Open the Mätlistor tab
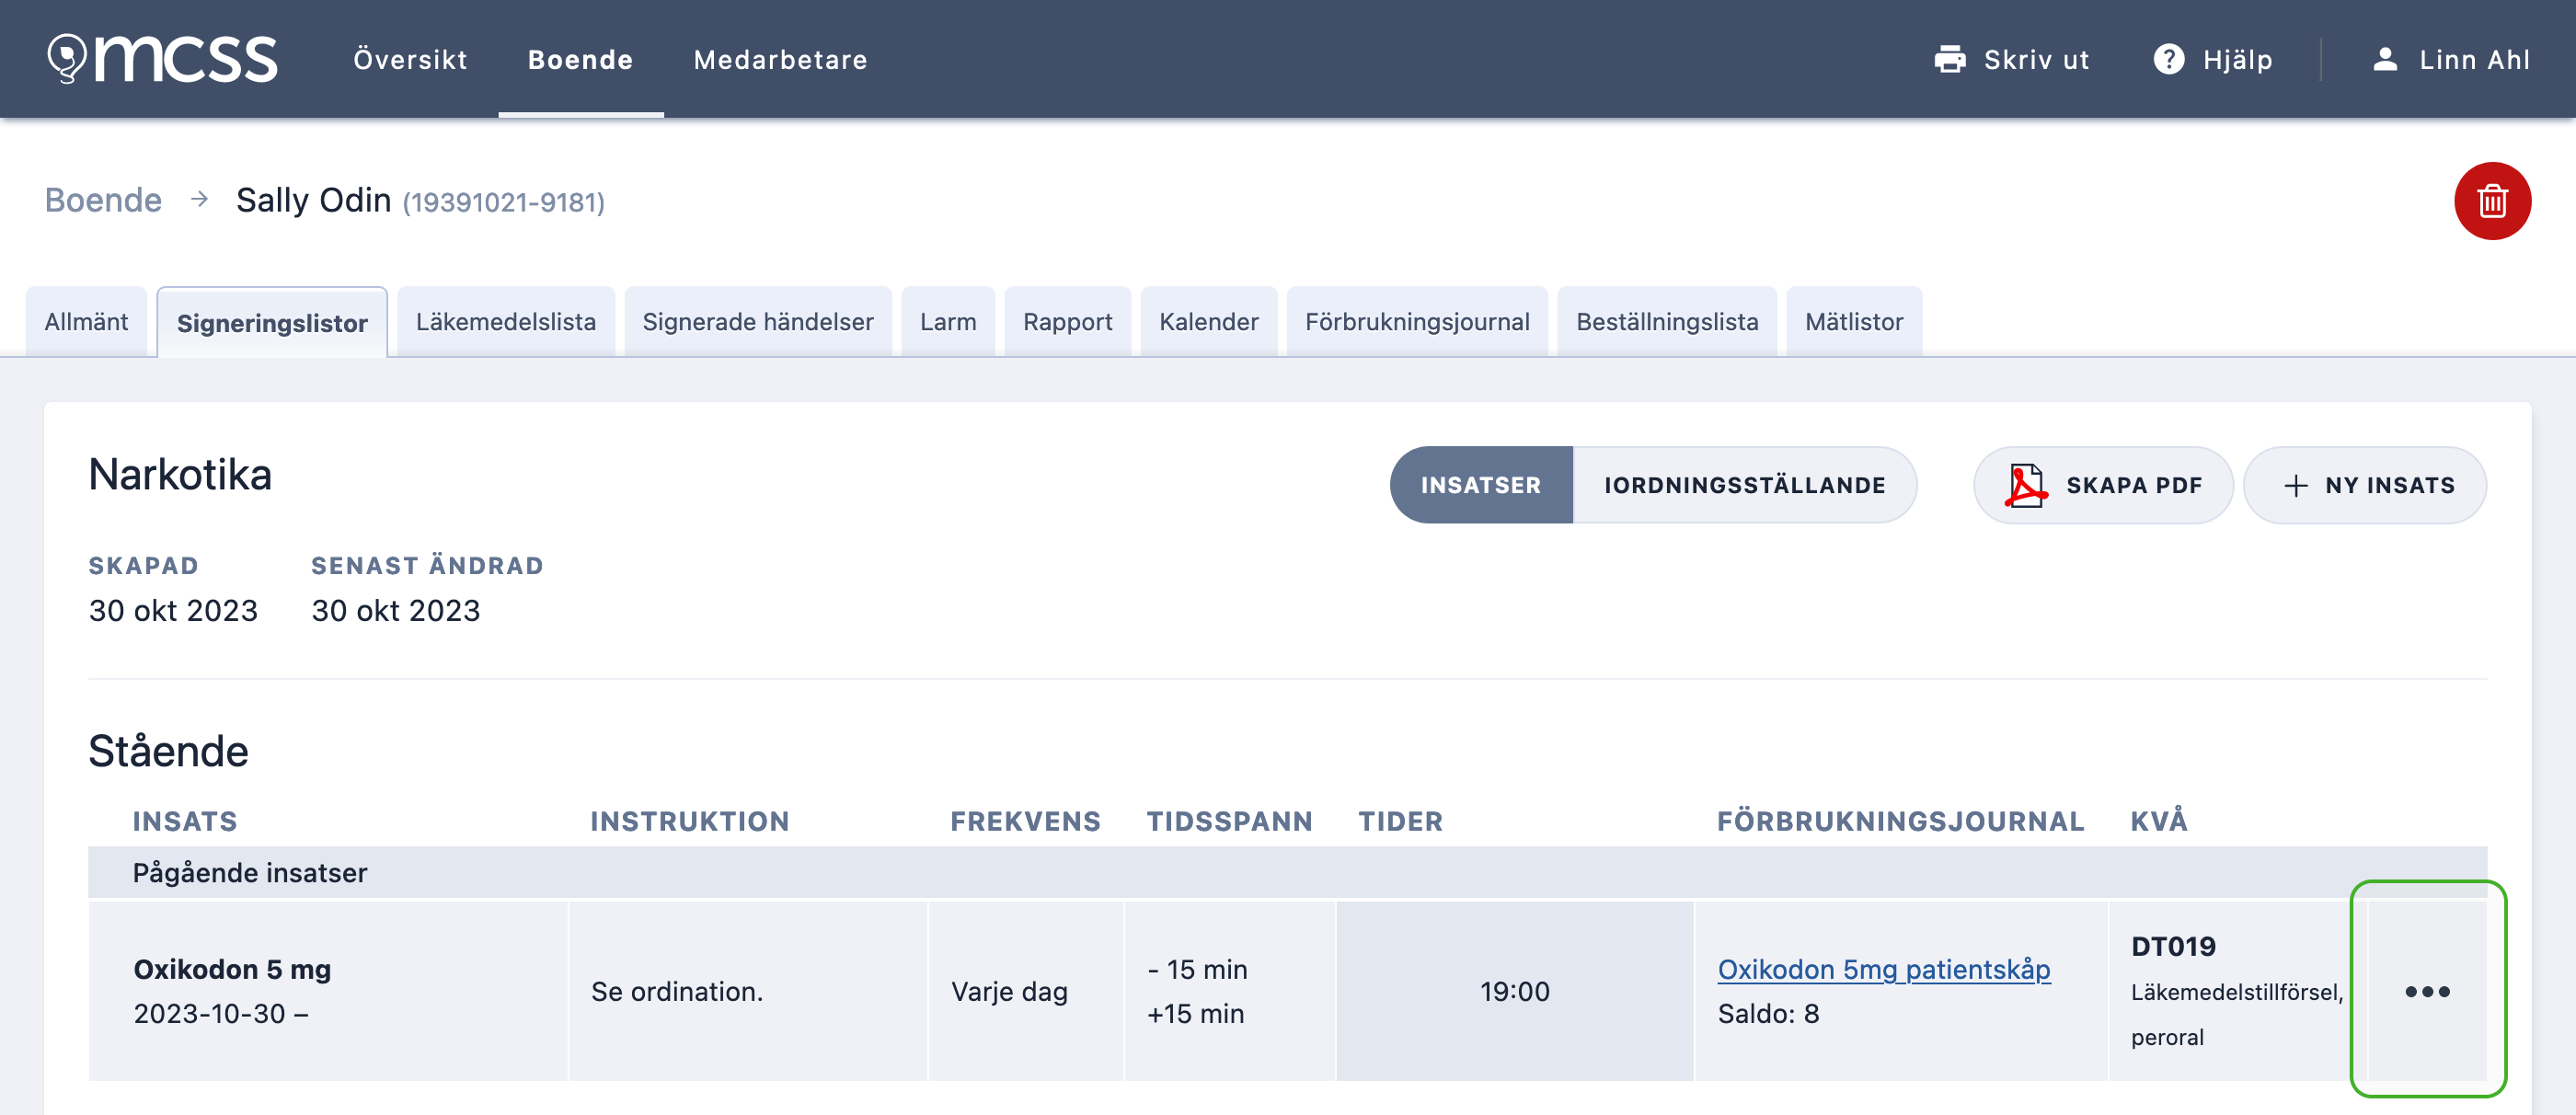The width and height of the screenshot is (2576, 1115). [x=1853, y=322]
